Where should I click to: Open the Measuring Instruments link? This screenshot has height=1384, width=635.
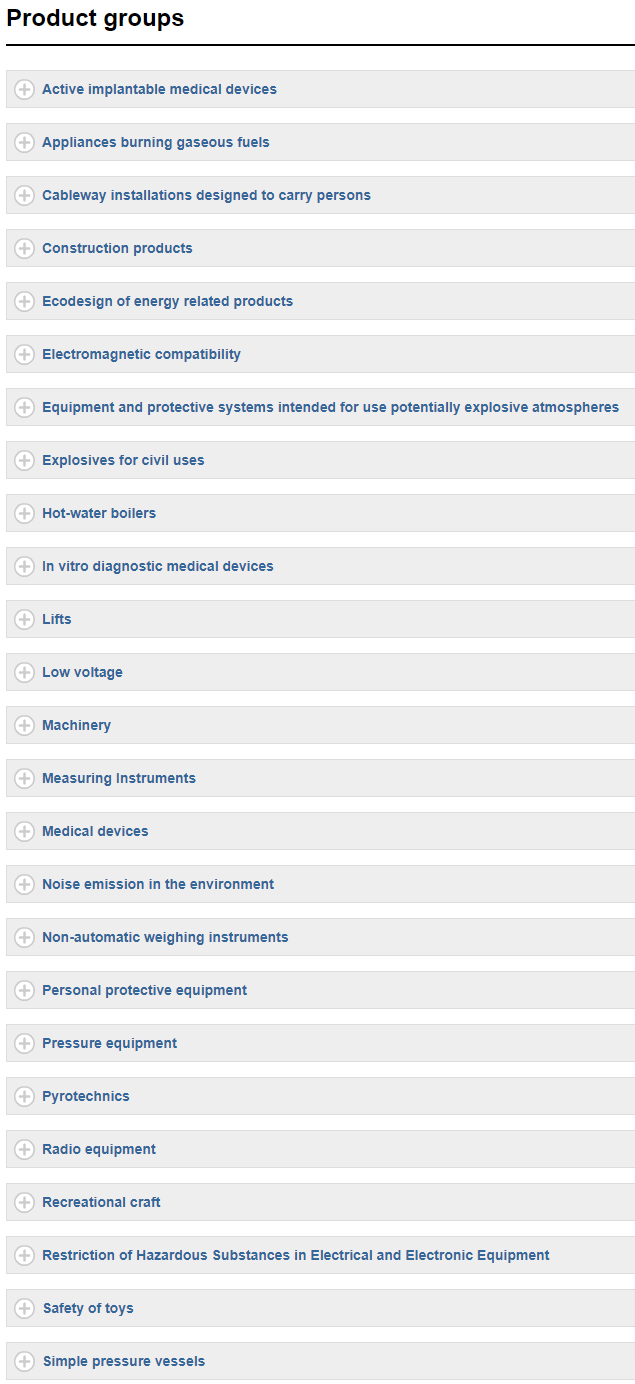(119, 778)
